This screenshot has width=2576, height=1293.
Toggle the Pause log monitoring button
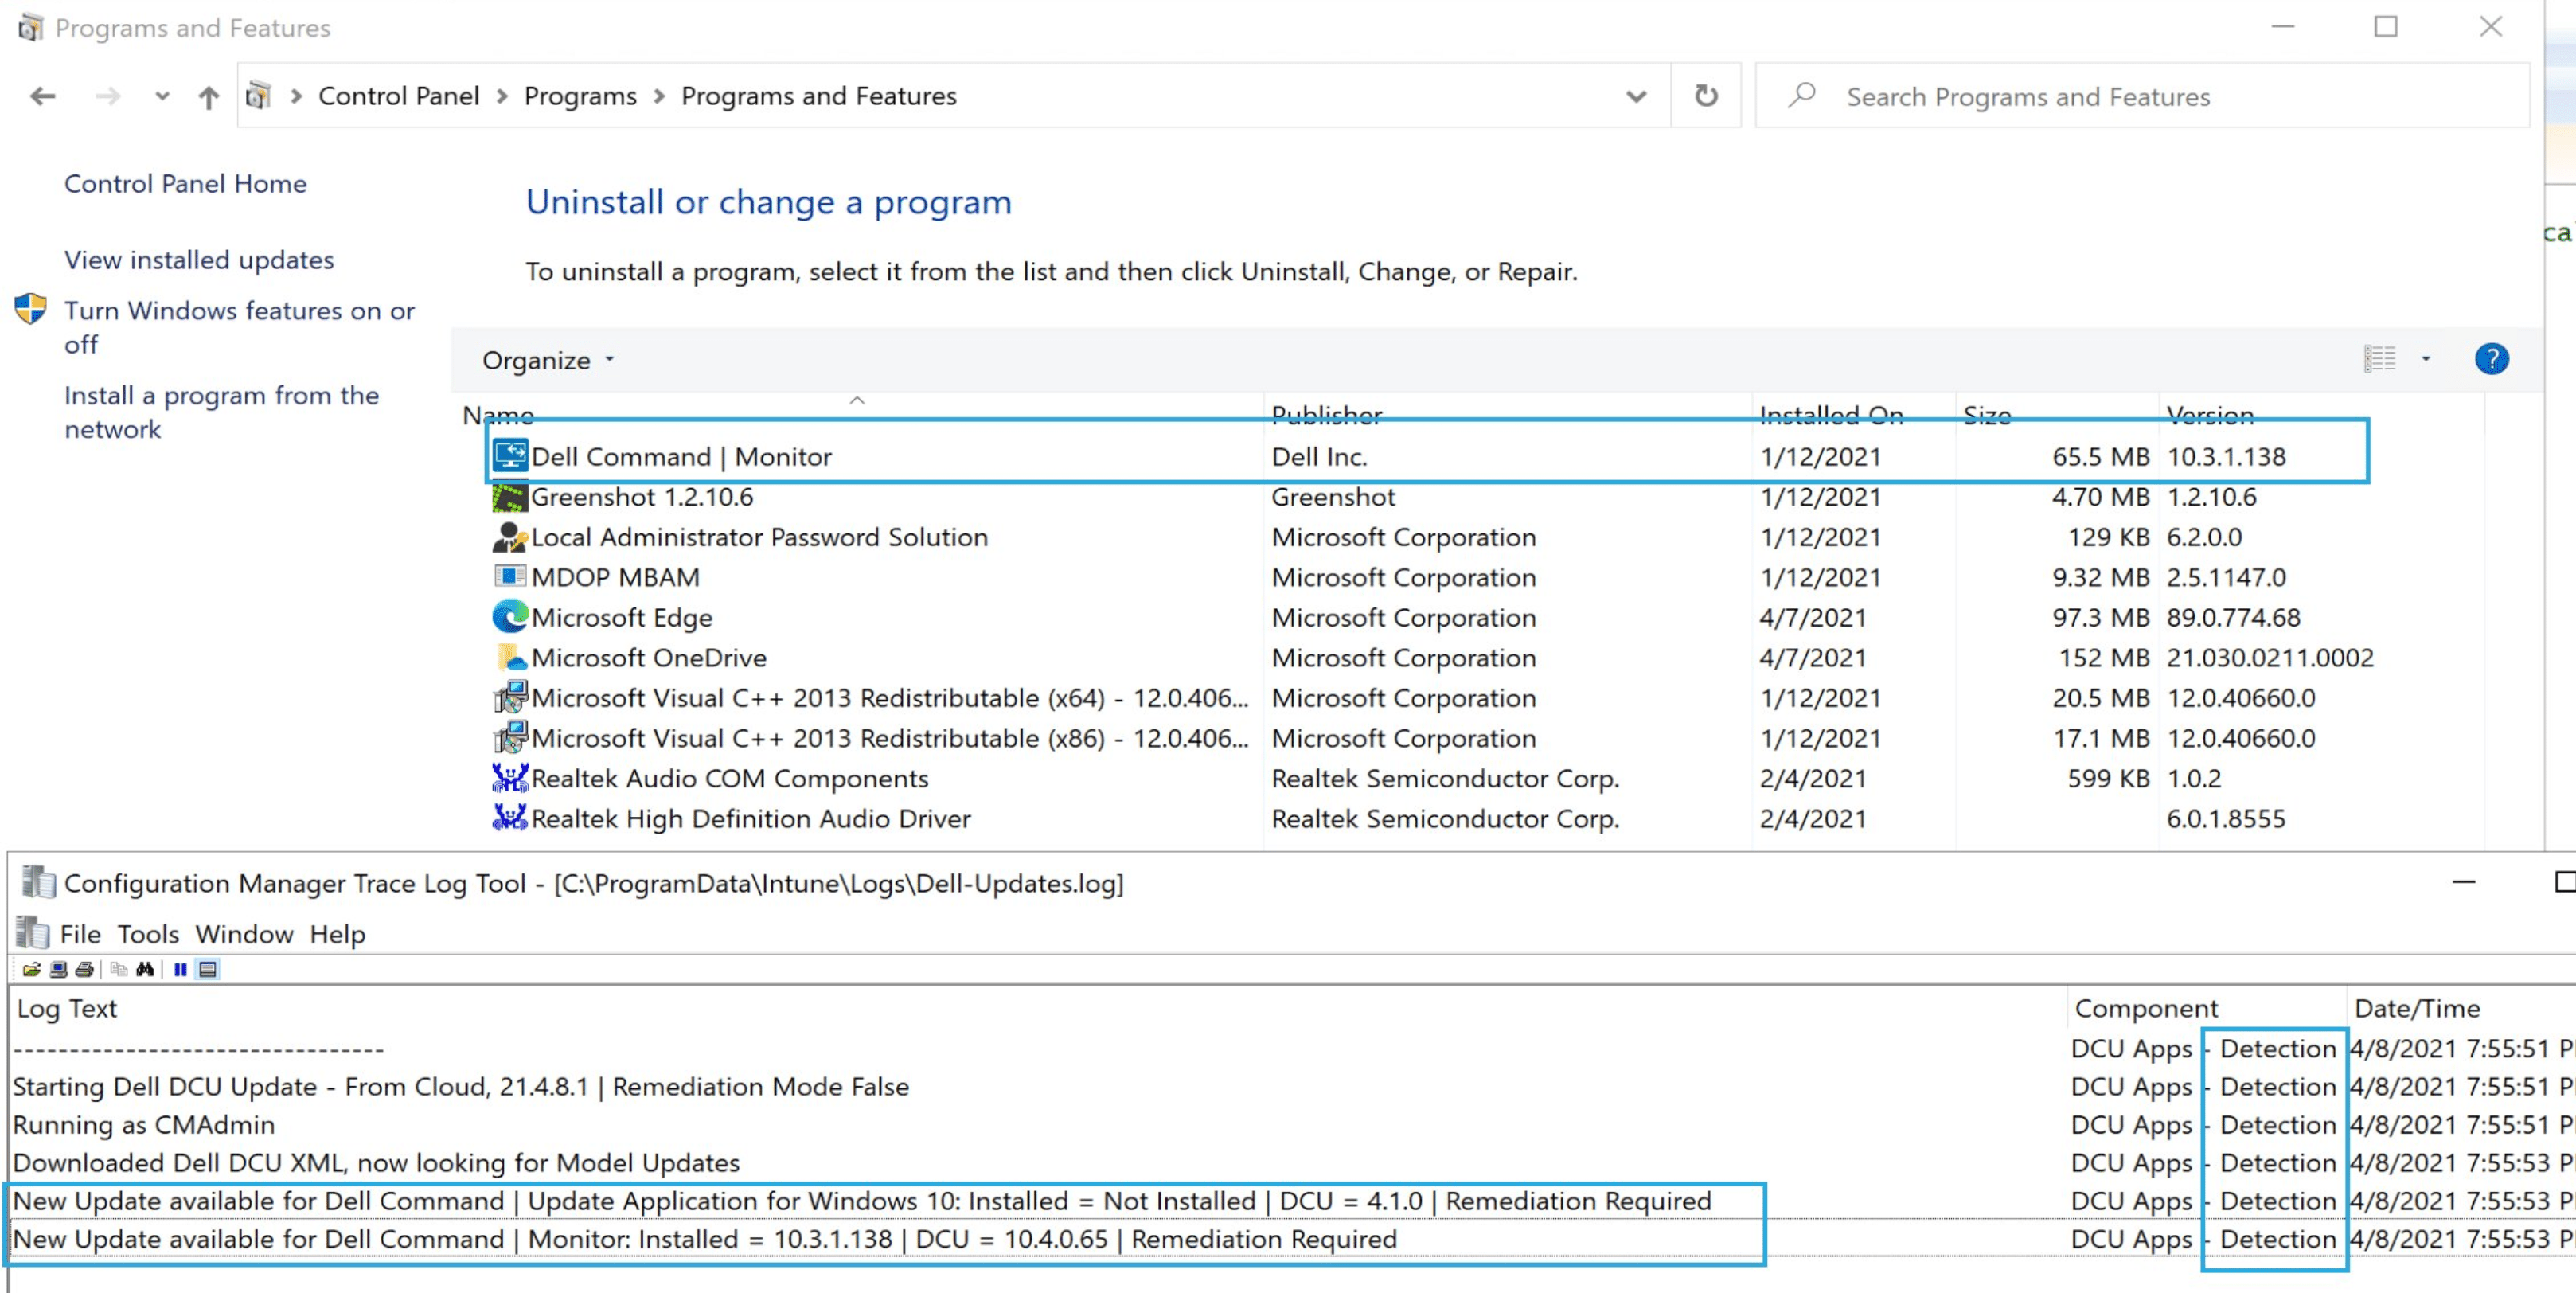(180, 969)
